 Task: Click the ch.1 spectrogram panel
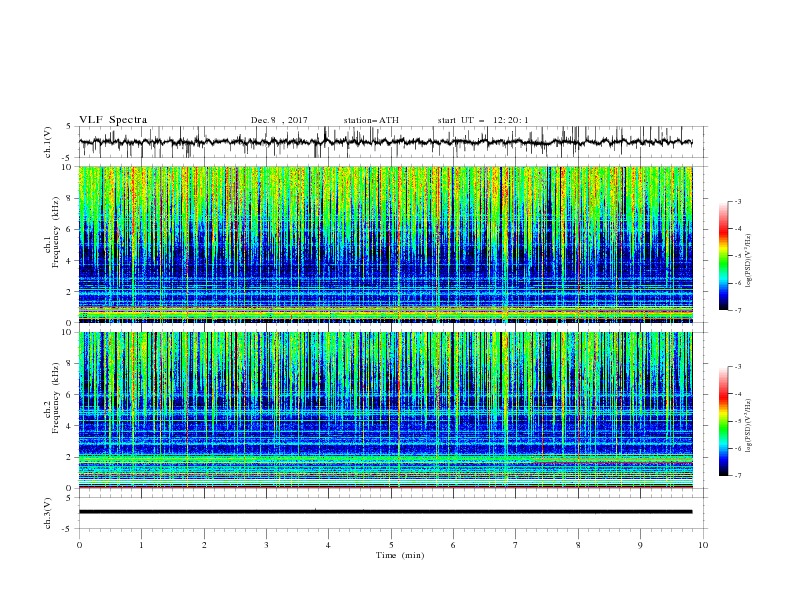[385, 244]
